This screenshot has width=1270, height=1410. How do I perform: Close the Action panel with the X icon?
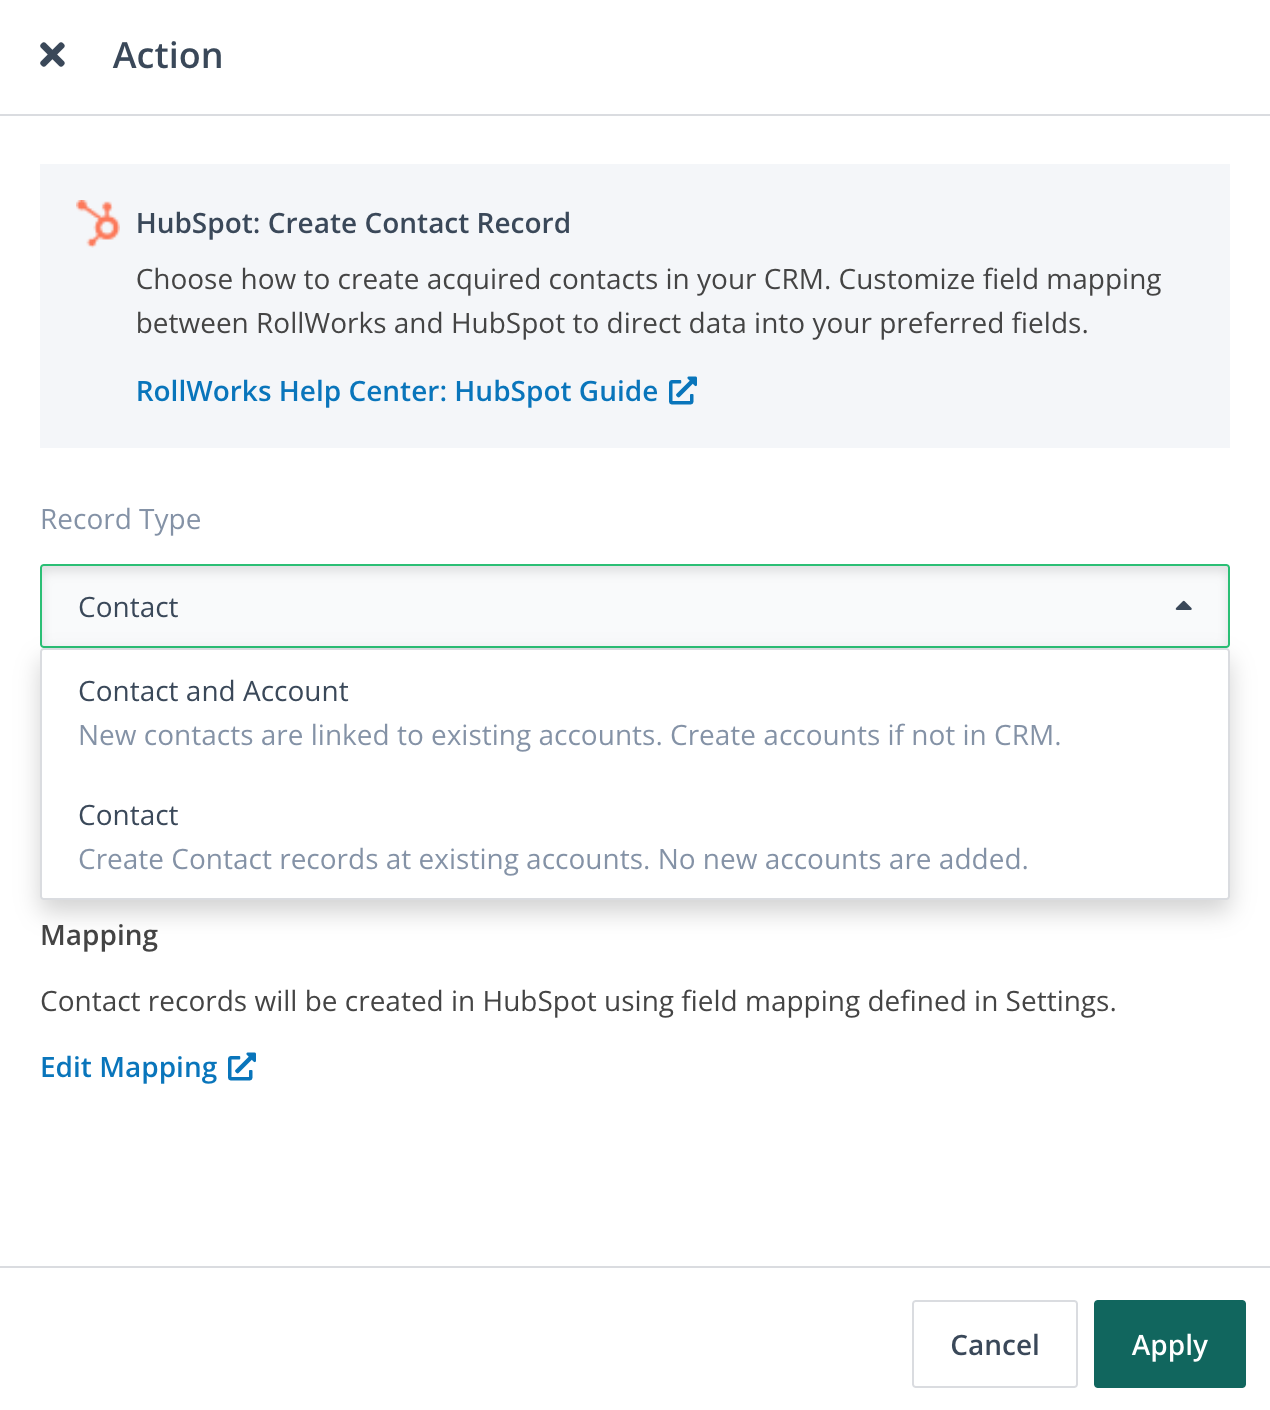coord(52,55)
